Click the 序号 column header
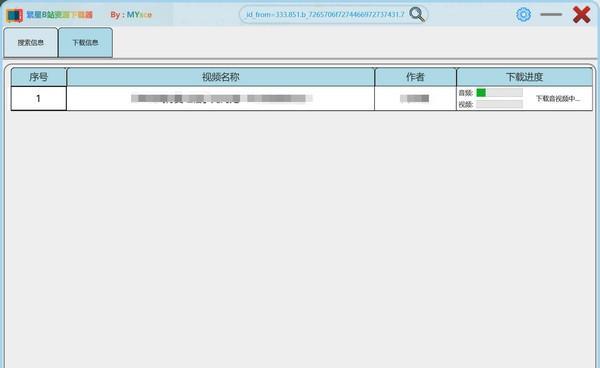 click(x=39, y=77)
